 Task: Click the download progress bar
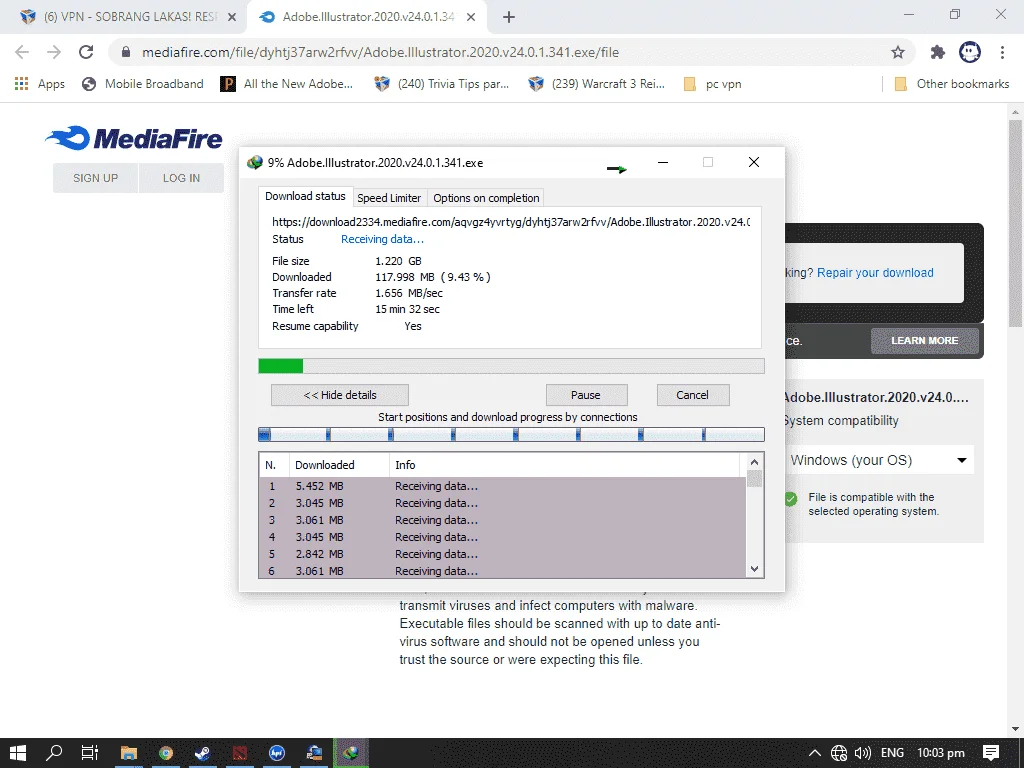(511, 366)
